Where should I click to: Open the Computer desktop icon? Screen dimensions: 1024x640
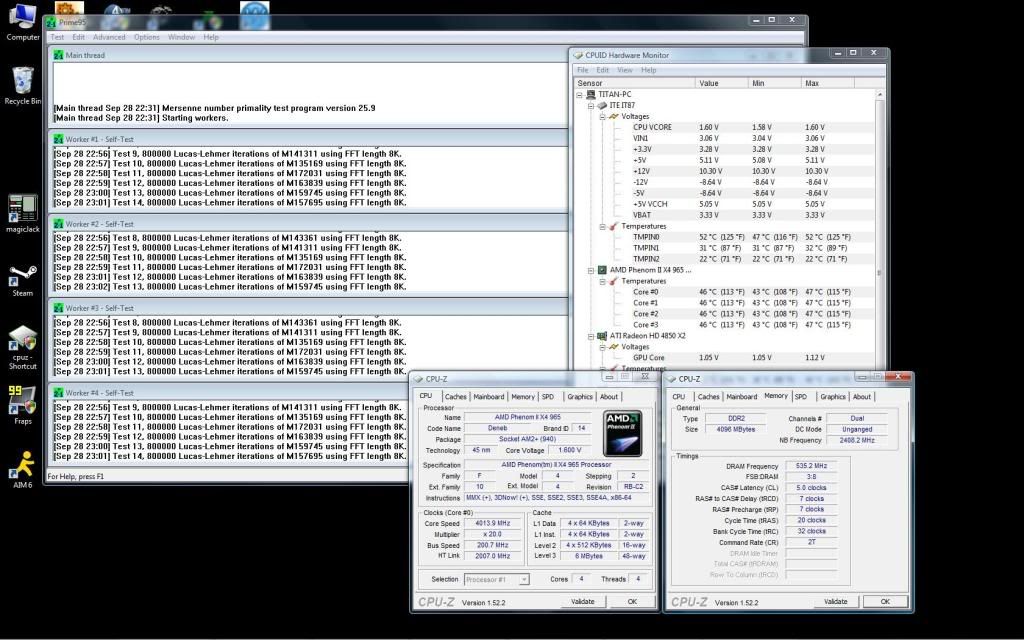tap(22, 18)
